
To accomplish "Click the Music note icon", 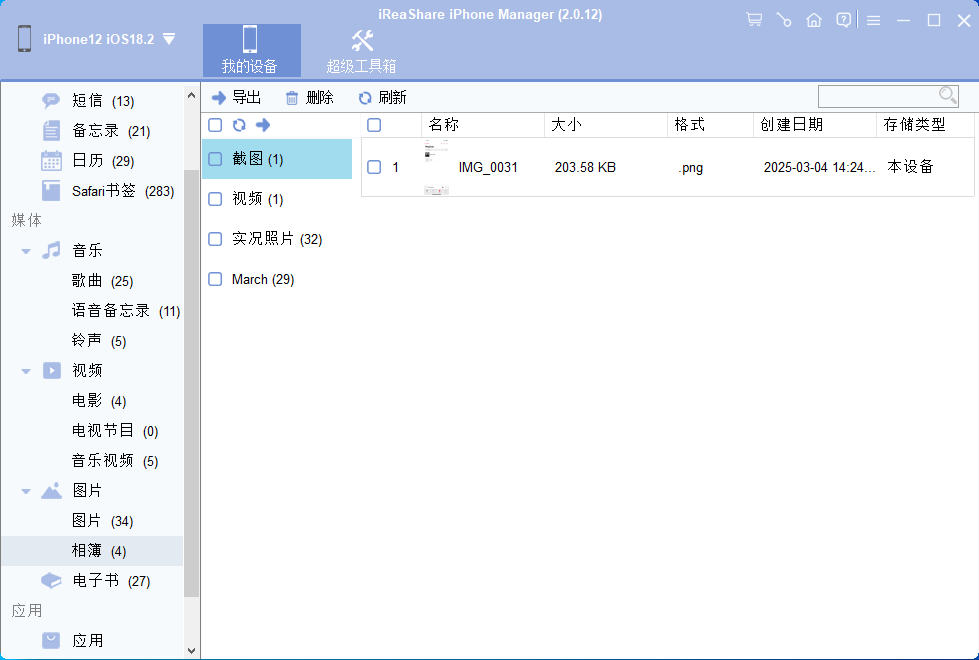I will pyautogui.click(x=51, y=250).
